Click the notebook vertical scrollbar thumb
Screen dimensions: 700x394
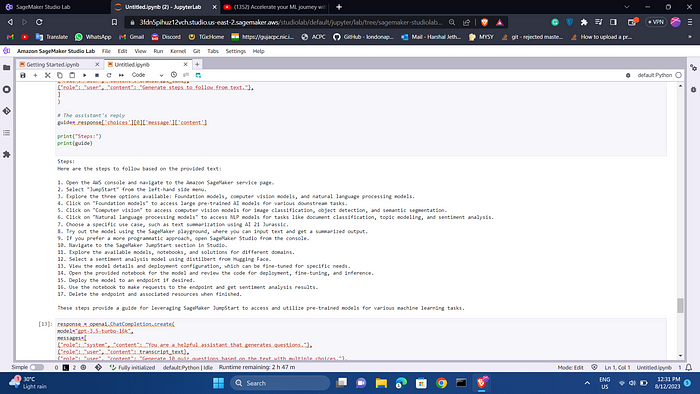click(x=680, y=306)
